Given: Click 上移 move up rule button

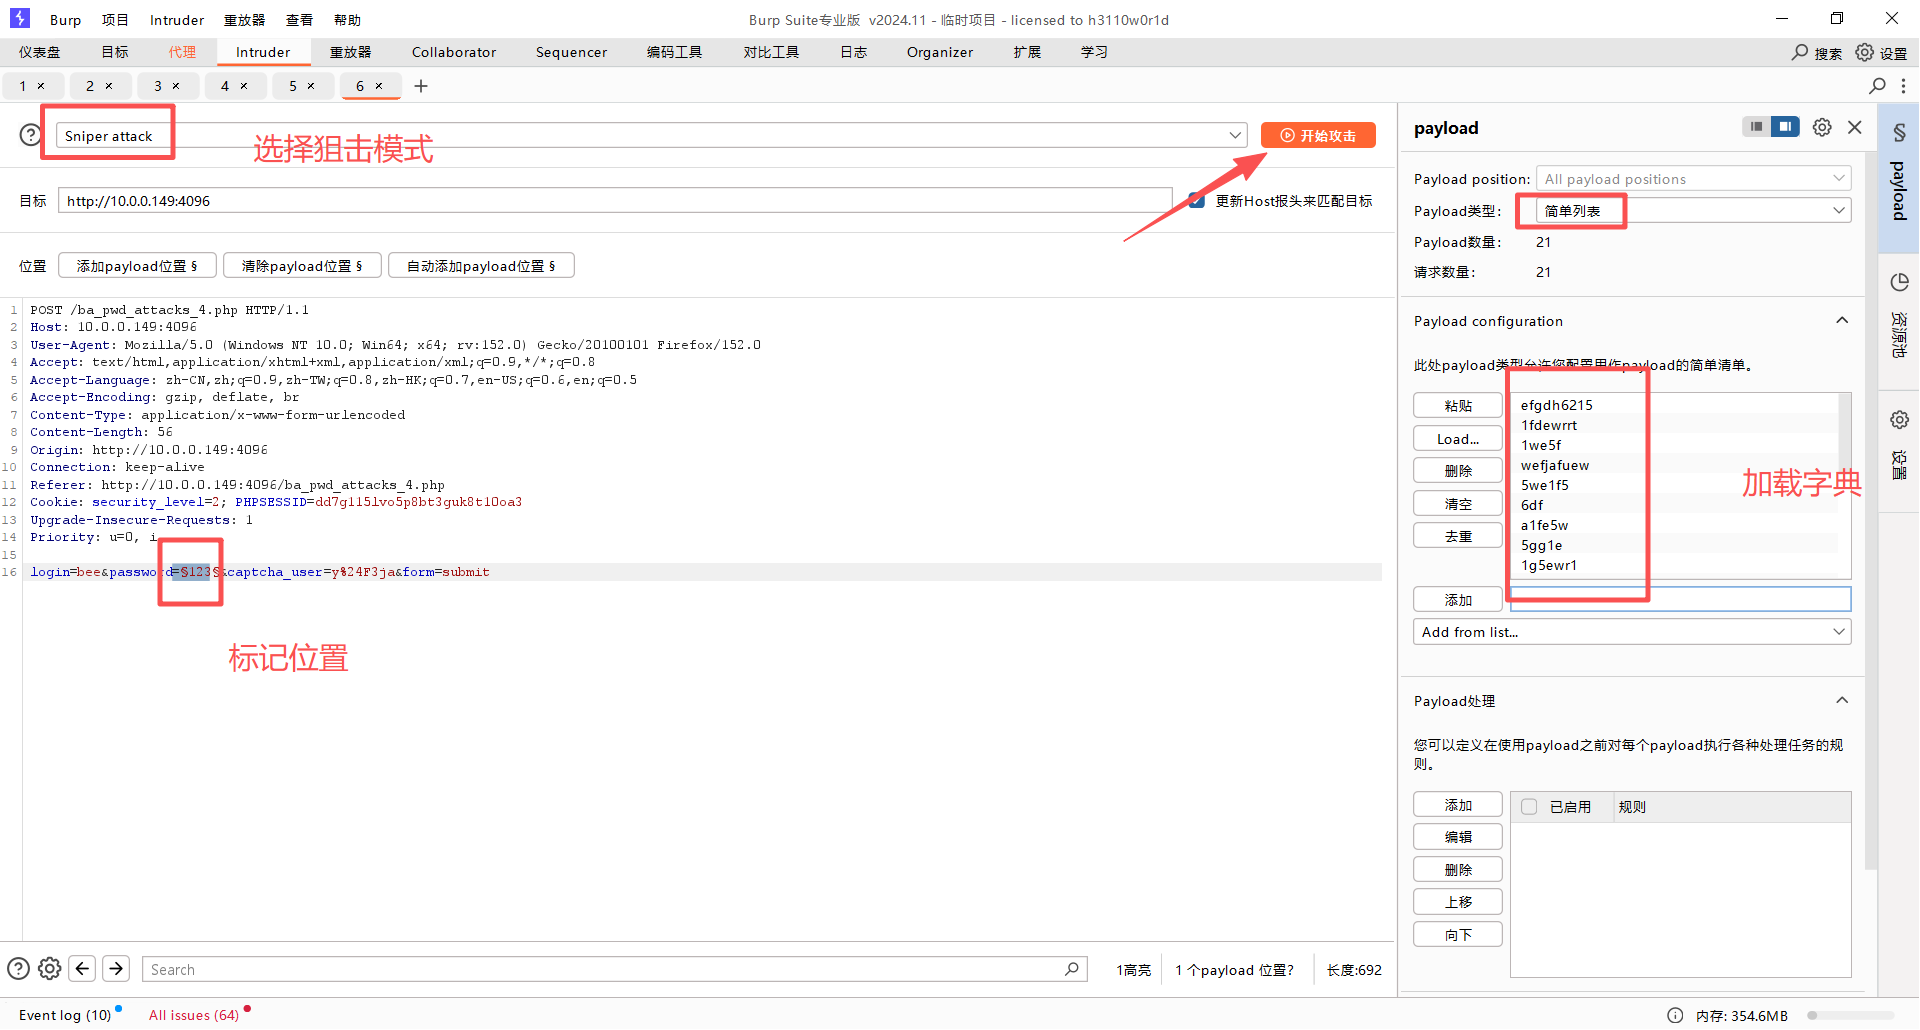Looking at the screenshot, I should coord(1458,902).
